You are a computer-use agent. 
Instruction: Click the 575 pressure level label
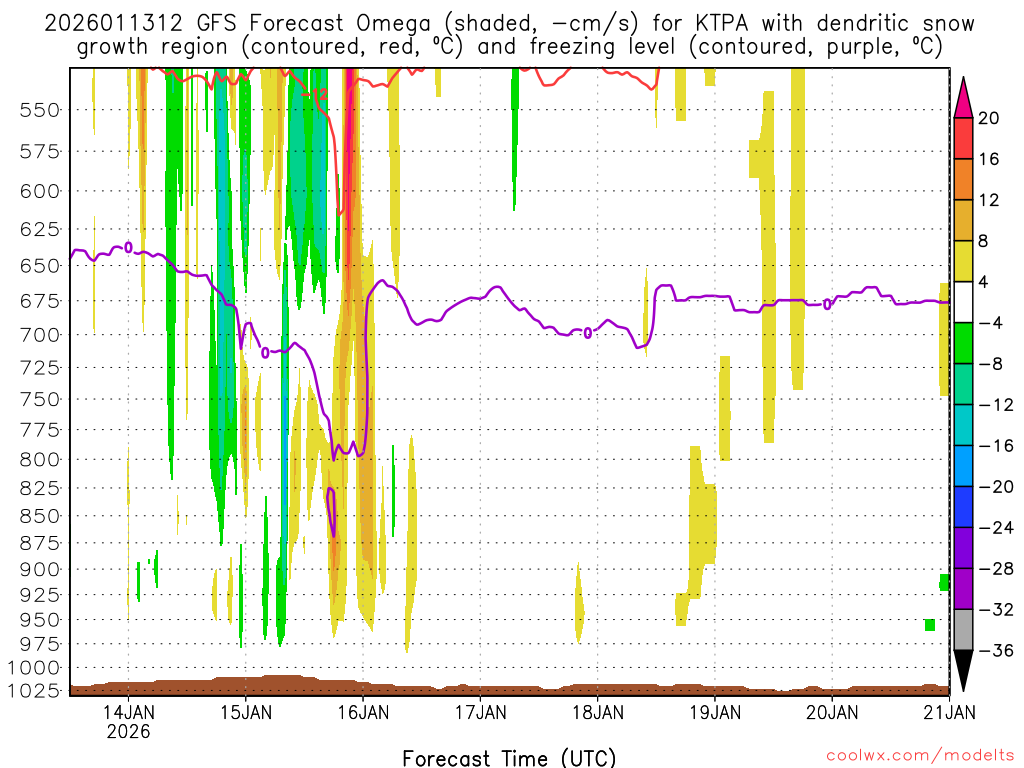coord(40,152)
